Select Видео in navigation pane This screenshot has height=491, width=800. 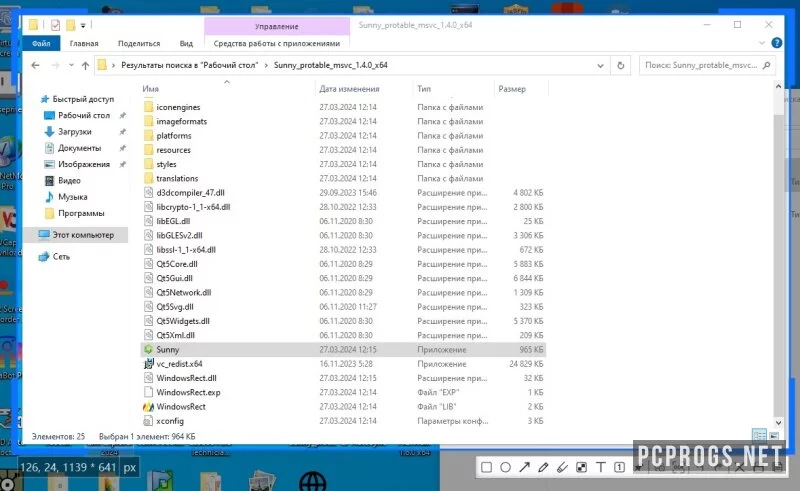coord(69,181)
